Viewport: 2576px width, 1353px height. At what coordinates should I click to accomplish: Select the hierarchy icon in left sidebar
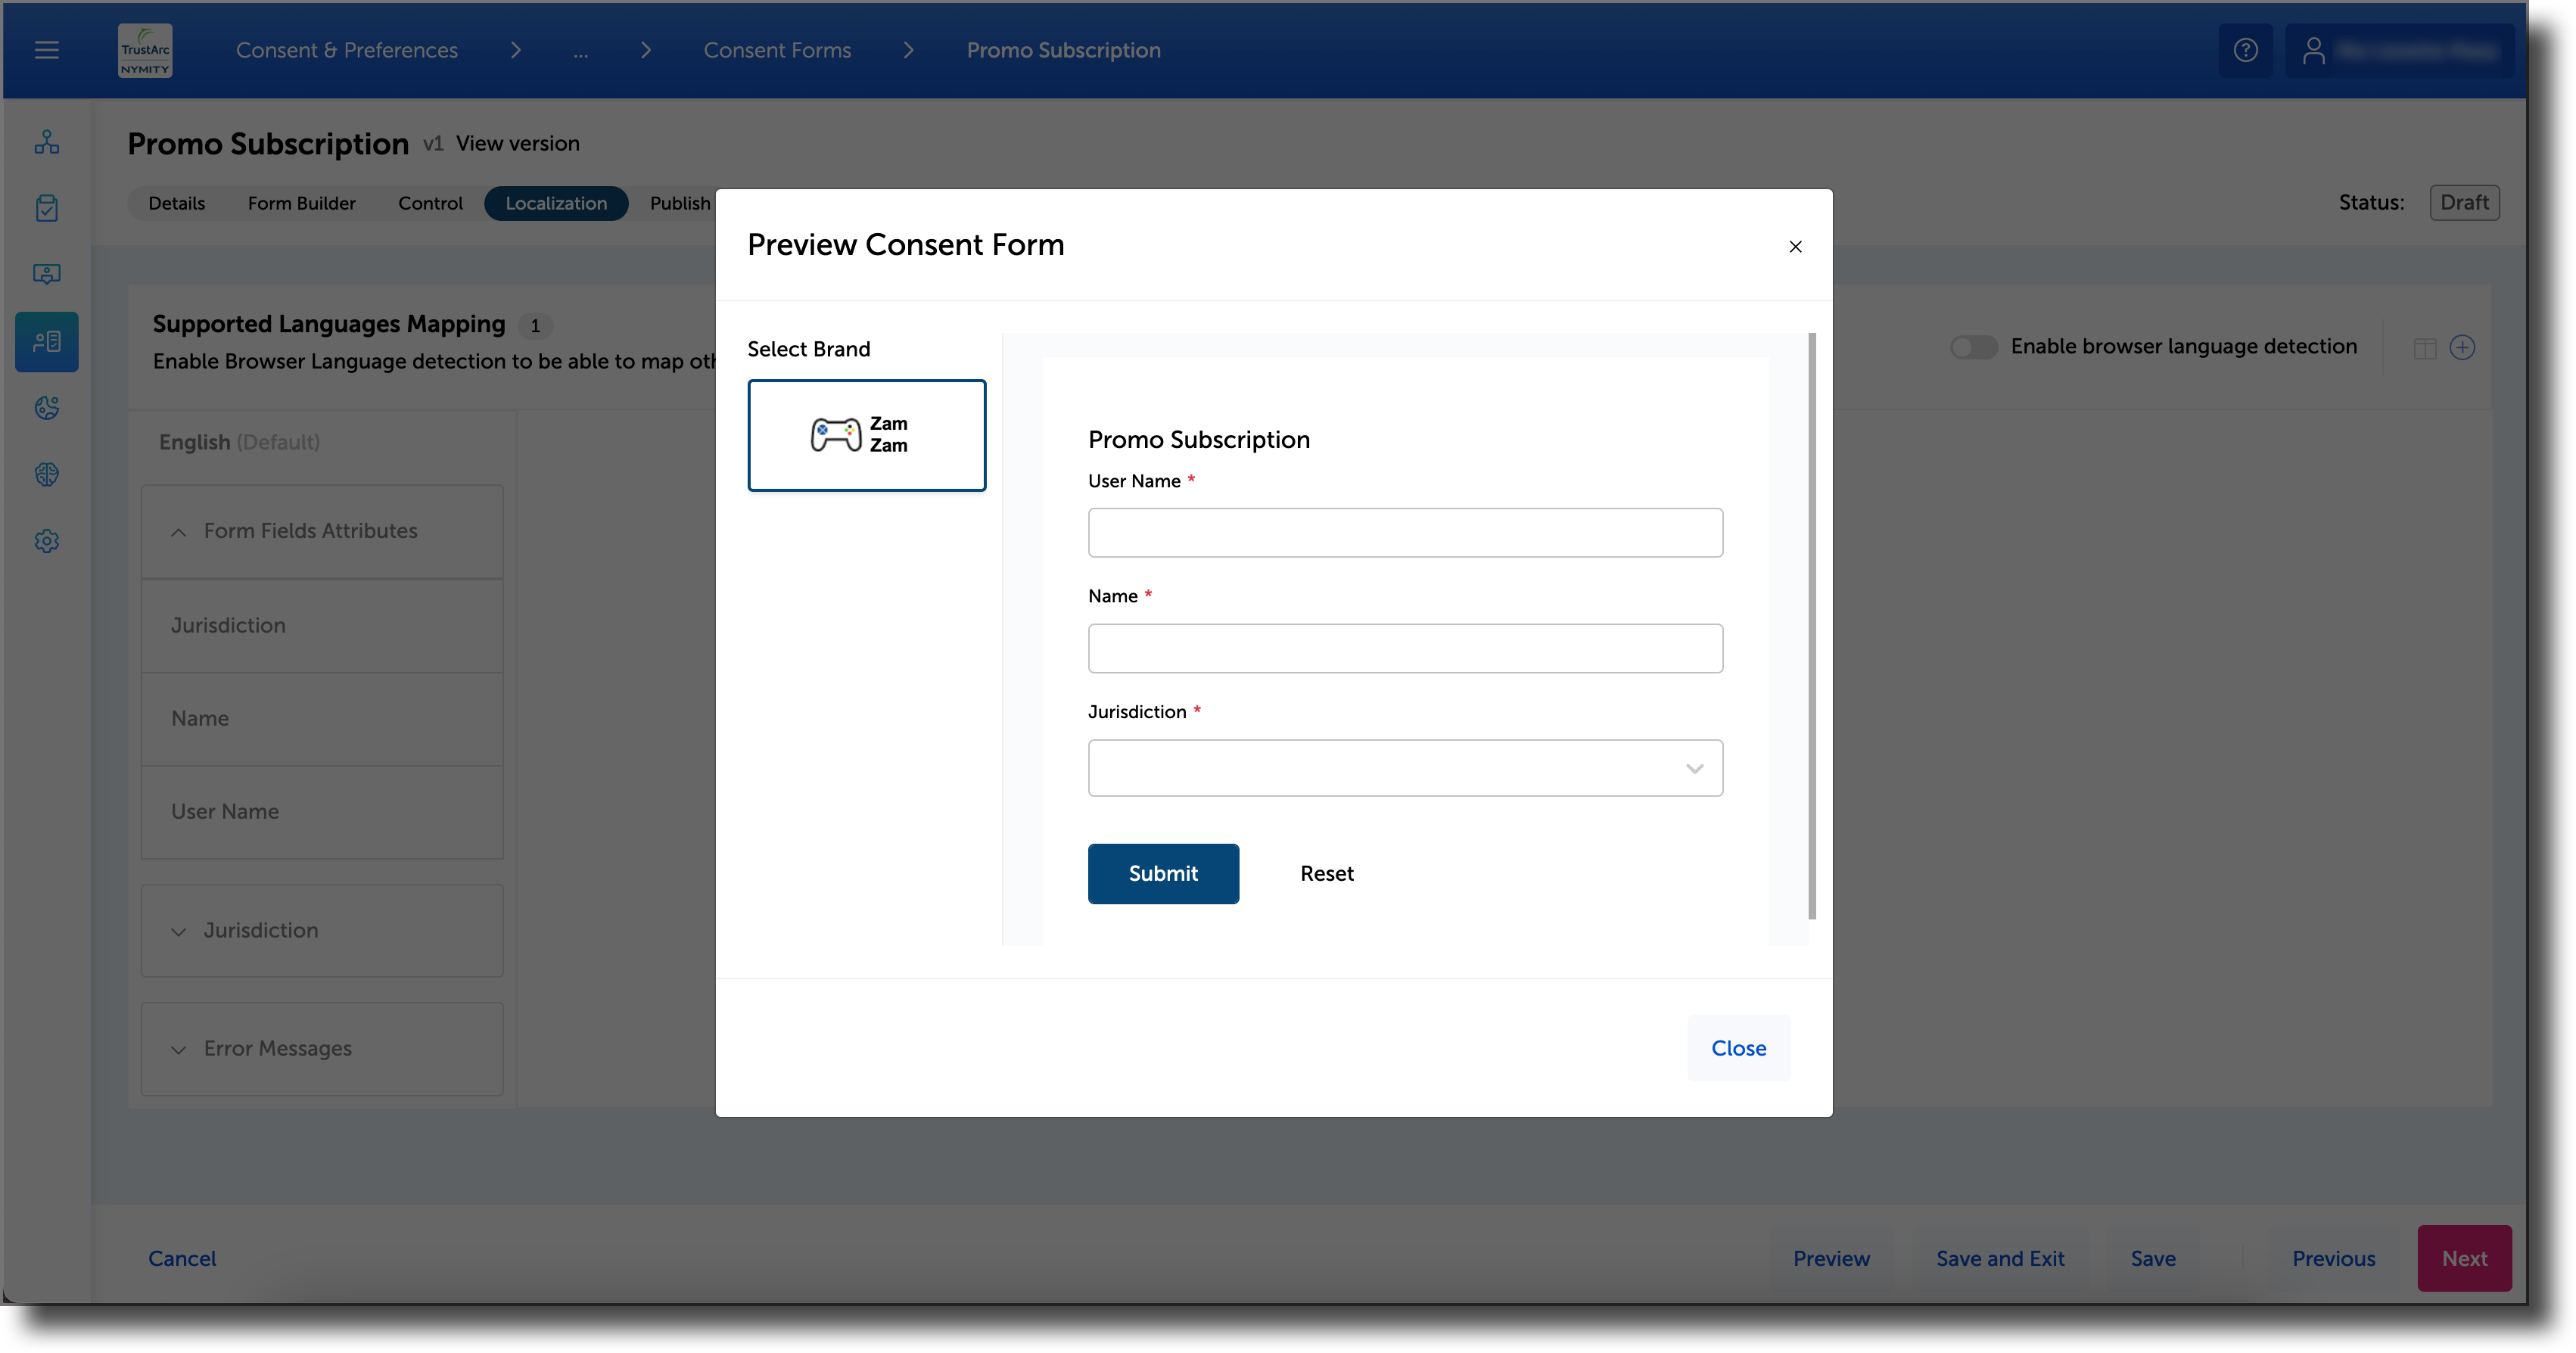click(x=46, y=141)
